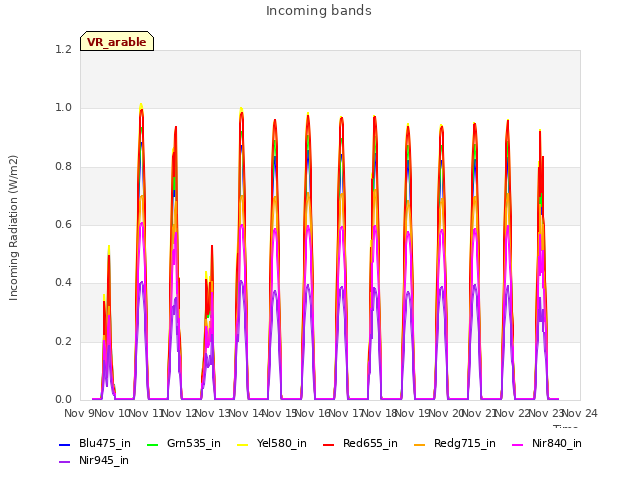The image size is (640, 480).
Task: Click the 0.8 y-axis tick label
Action: point(63,167)
